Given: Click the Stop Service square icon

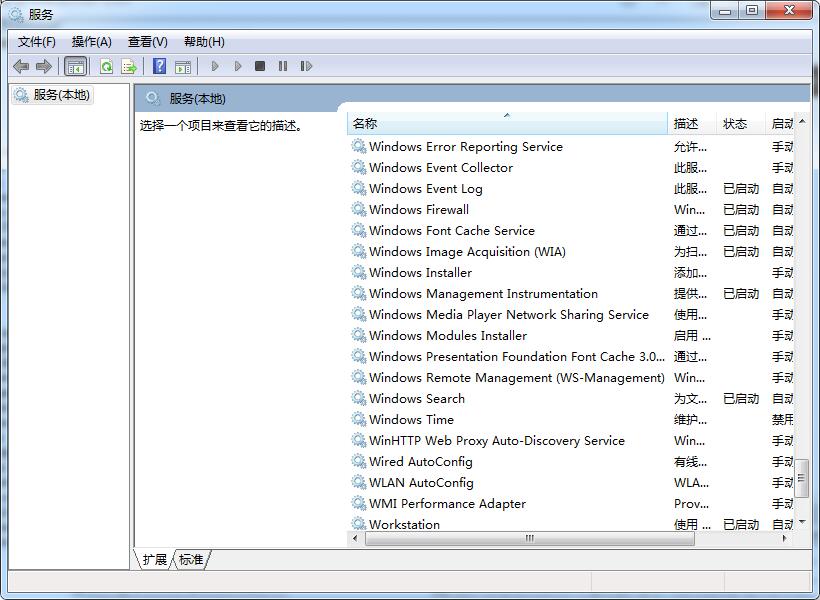Looking at the screenshot, I should click(x=260, y=66).
